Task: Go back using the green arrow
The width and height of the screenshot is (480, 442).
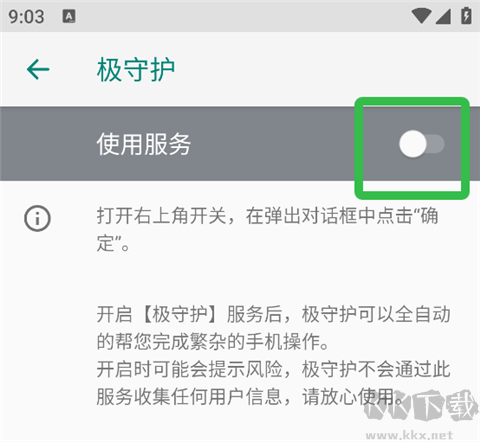Action: tap(38, 69)
